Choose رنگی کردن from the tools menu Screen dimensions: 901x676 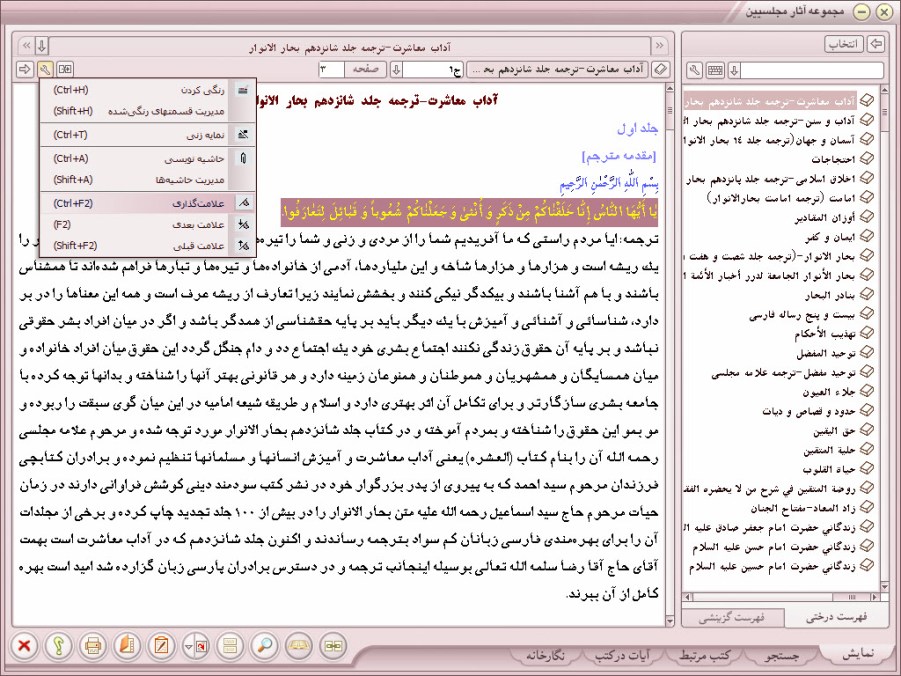148,90
